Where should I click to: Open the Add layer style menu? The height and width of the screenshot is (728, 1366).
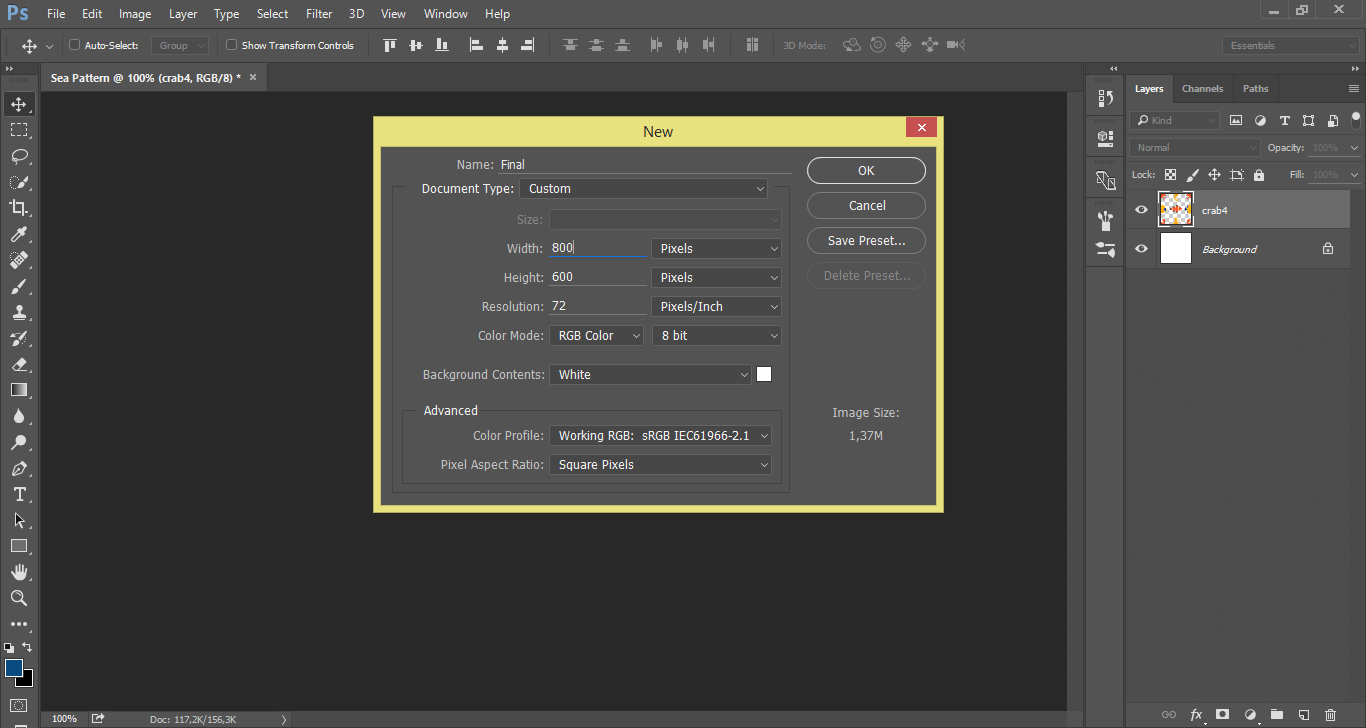1196,715
